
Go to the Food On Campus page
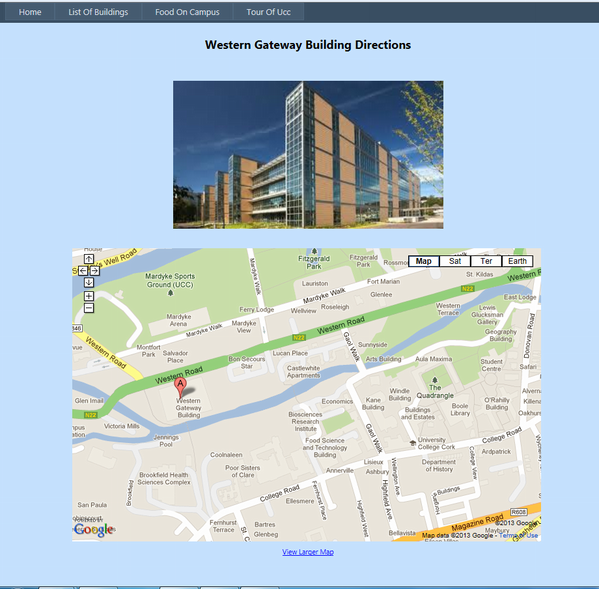point(187,12)
